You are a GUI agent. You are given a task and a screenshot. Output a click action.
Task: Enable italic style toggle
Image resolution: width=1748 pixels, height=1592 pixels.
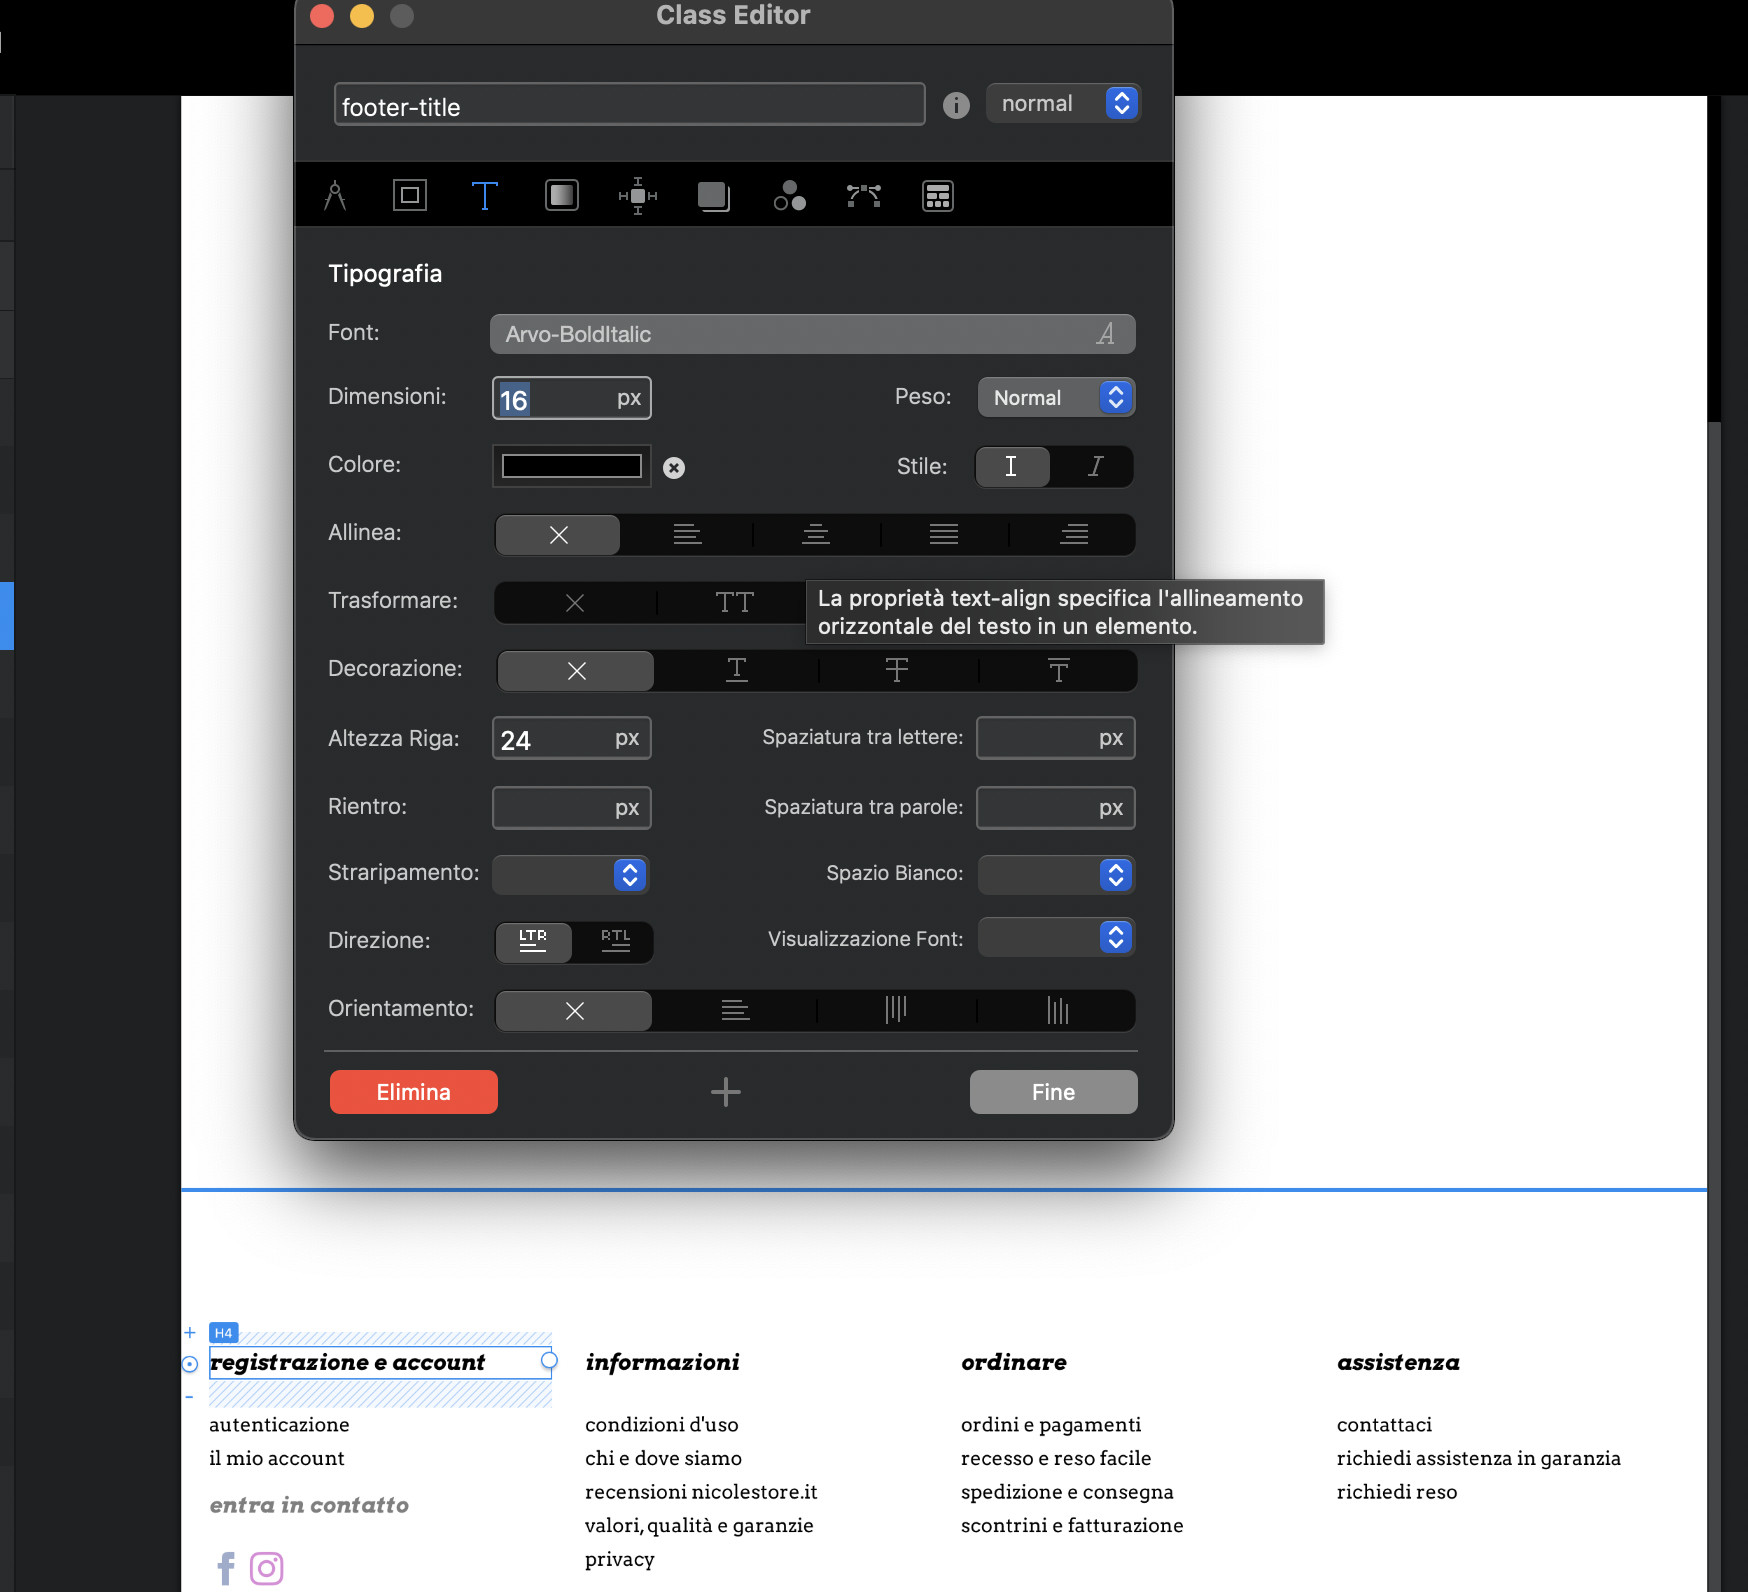point(1095,467)
